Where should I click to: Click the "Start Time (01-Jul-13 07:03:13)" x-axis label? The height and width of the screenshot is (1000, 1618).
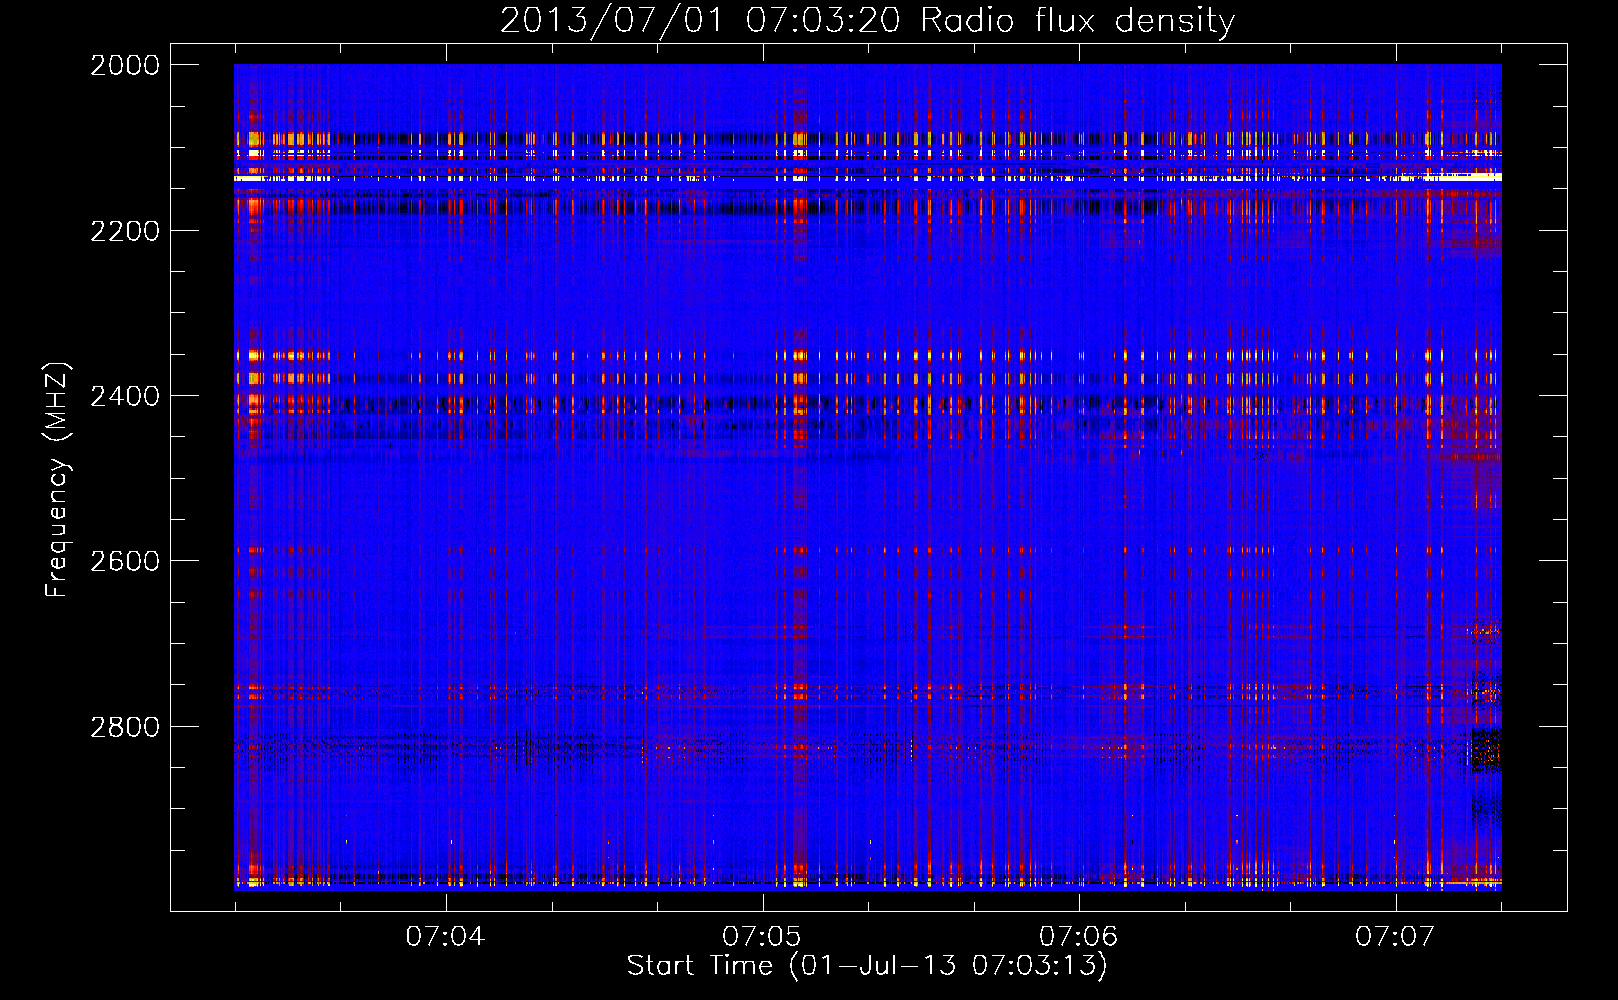coord(867,966)
